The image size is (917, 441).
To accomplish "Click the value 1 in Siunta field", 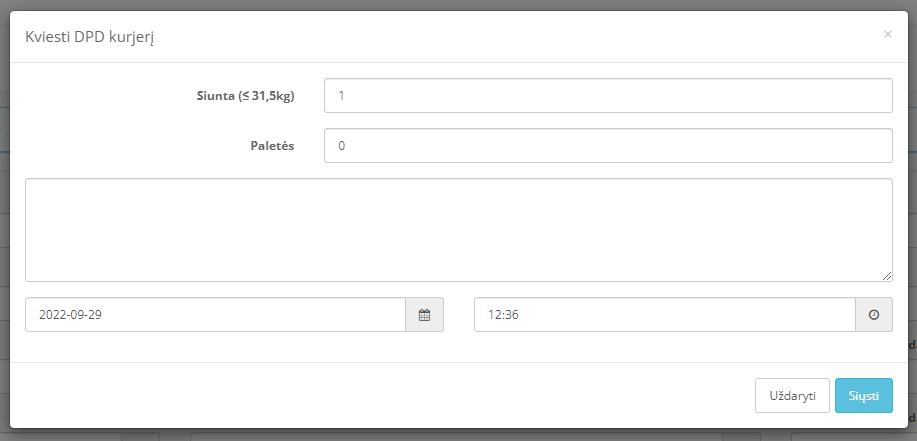I will (342, 95).
